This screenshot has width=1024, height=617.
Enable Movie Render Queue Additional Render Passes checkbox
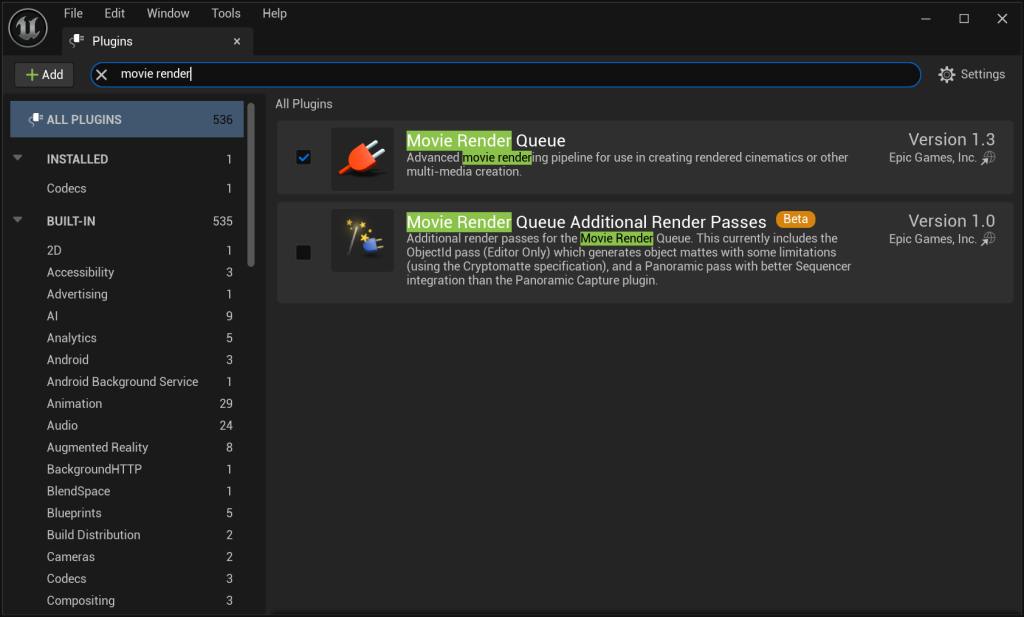tap(304, 252)
